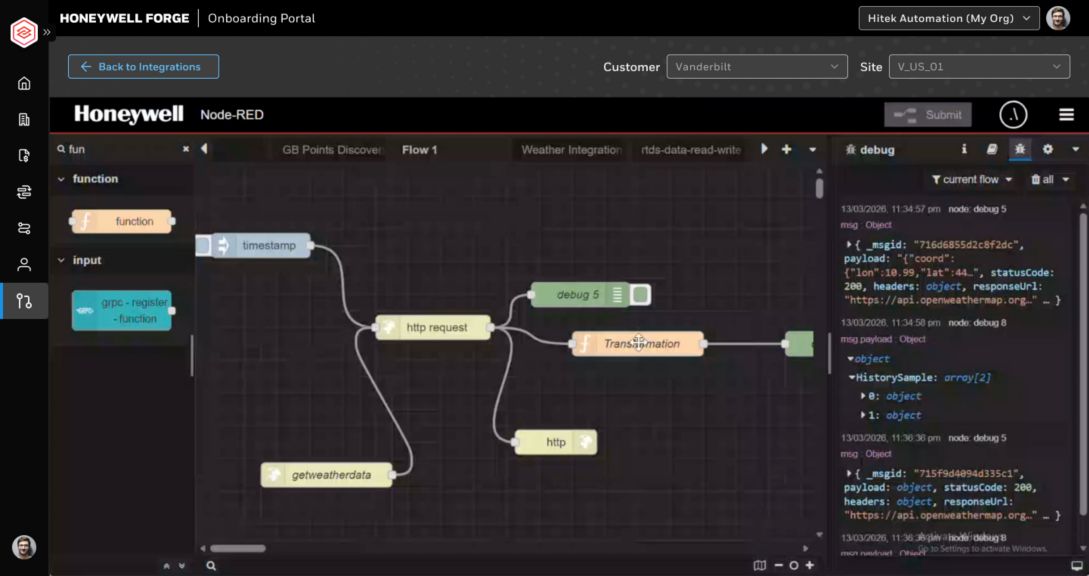Toggle the navigator map icon
1089x576 pixels.
pyautogui.click(x=760, y=566)
